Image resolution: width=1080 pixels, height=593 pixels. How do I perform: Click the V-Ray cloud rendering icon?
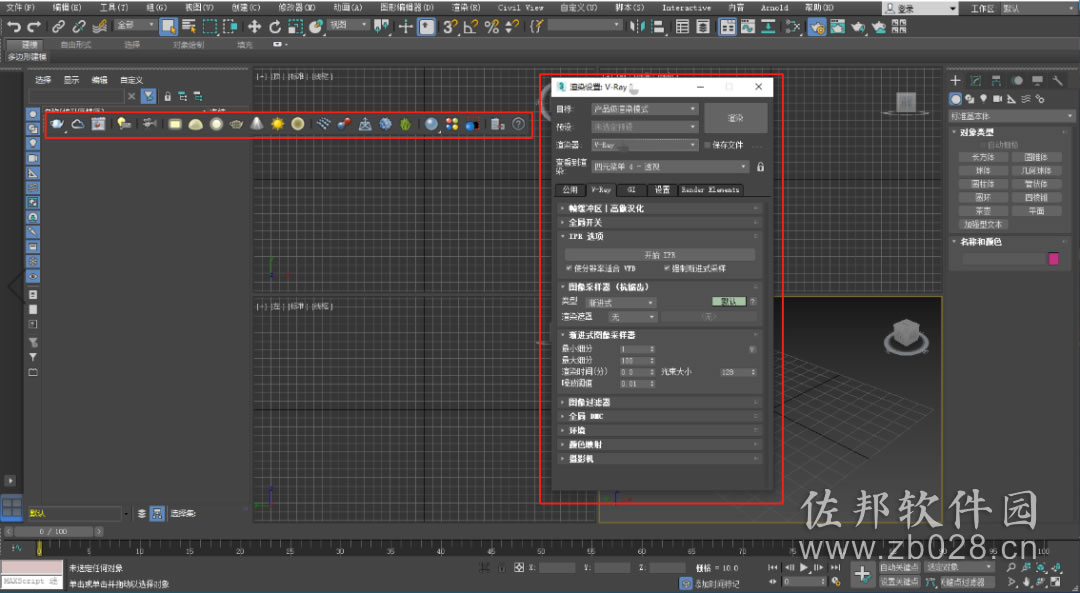coord(78,124)
